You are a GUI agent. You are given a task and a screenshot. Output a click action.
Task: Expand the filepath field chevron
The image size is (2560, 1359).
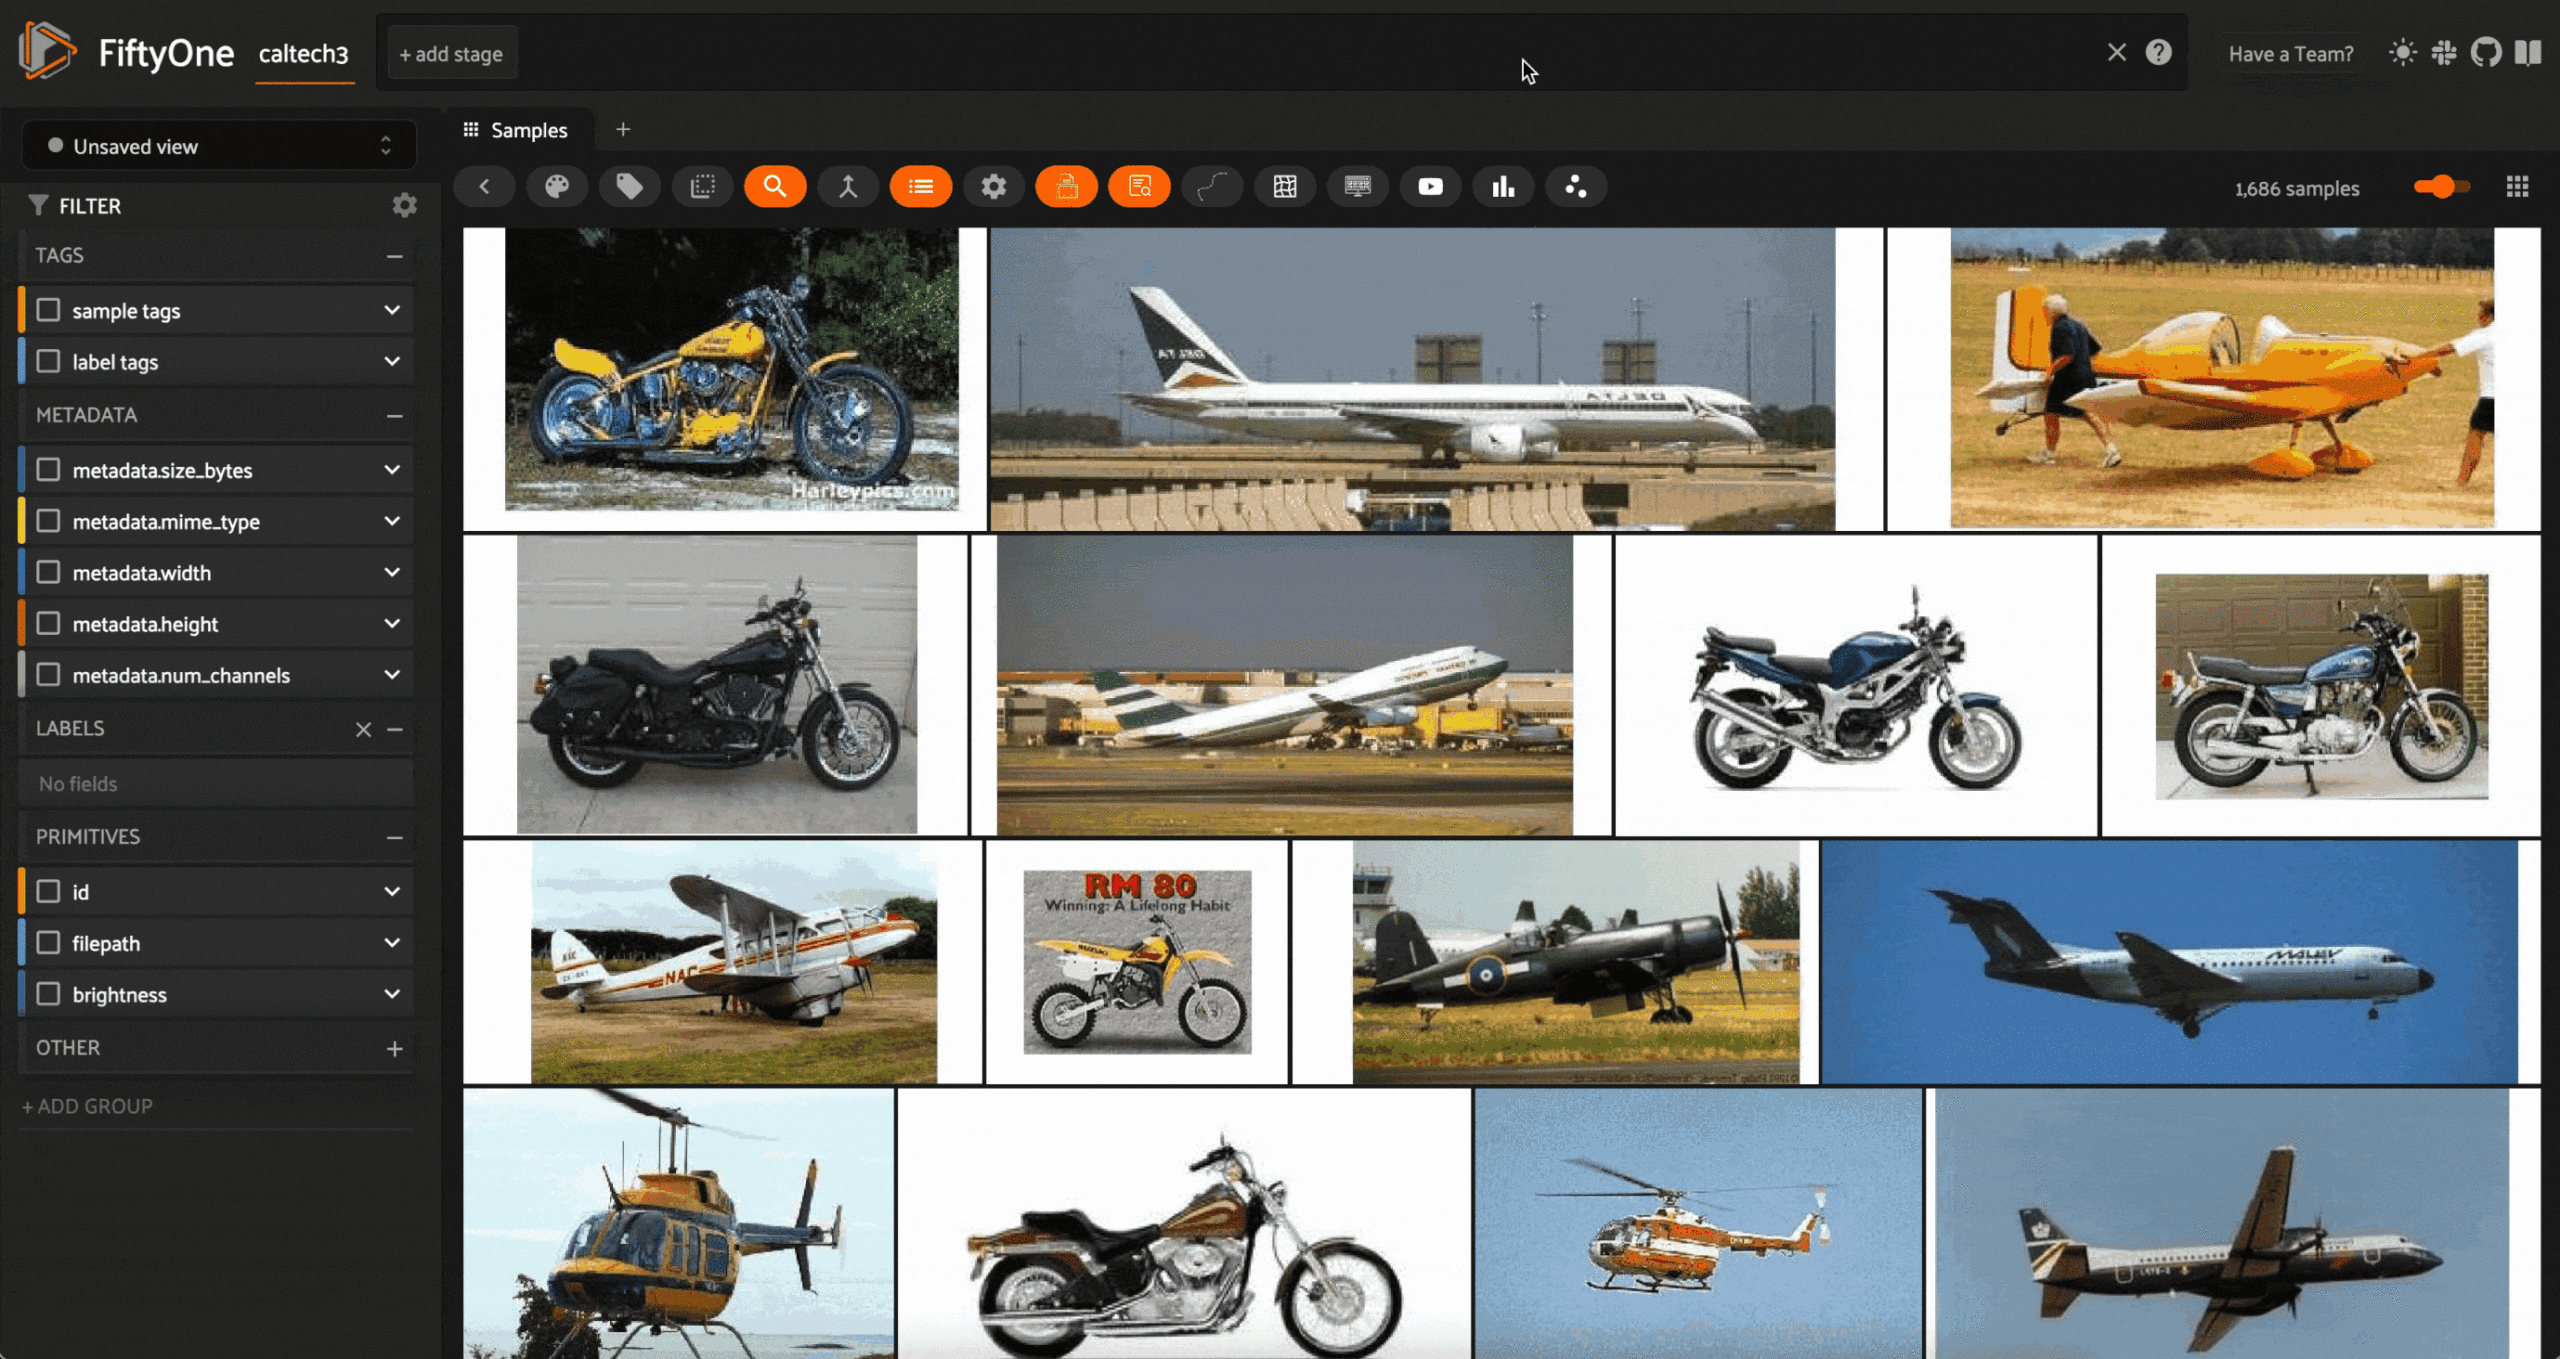coord(392,943)
